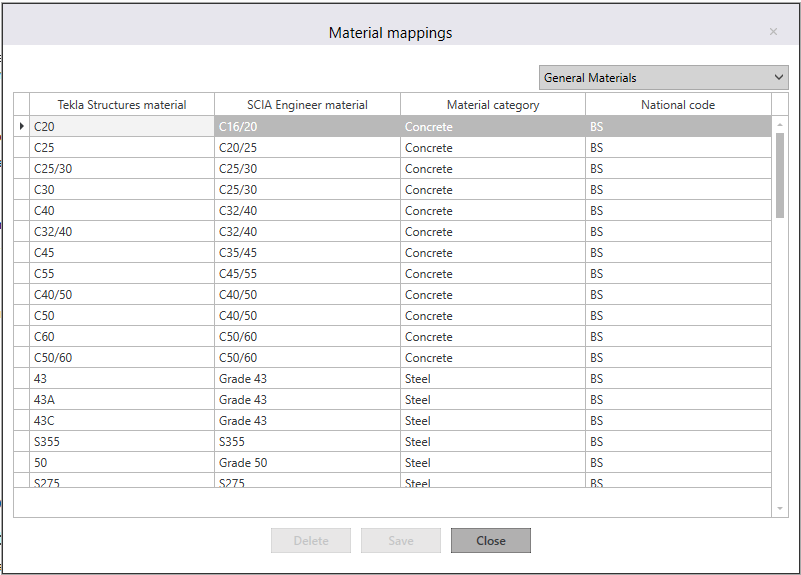Click the Tekla Structures material column header
Image resolution: width=801 pixels, height=575 pixels.
point(122,105)
